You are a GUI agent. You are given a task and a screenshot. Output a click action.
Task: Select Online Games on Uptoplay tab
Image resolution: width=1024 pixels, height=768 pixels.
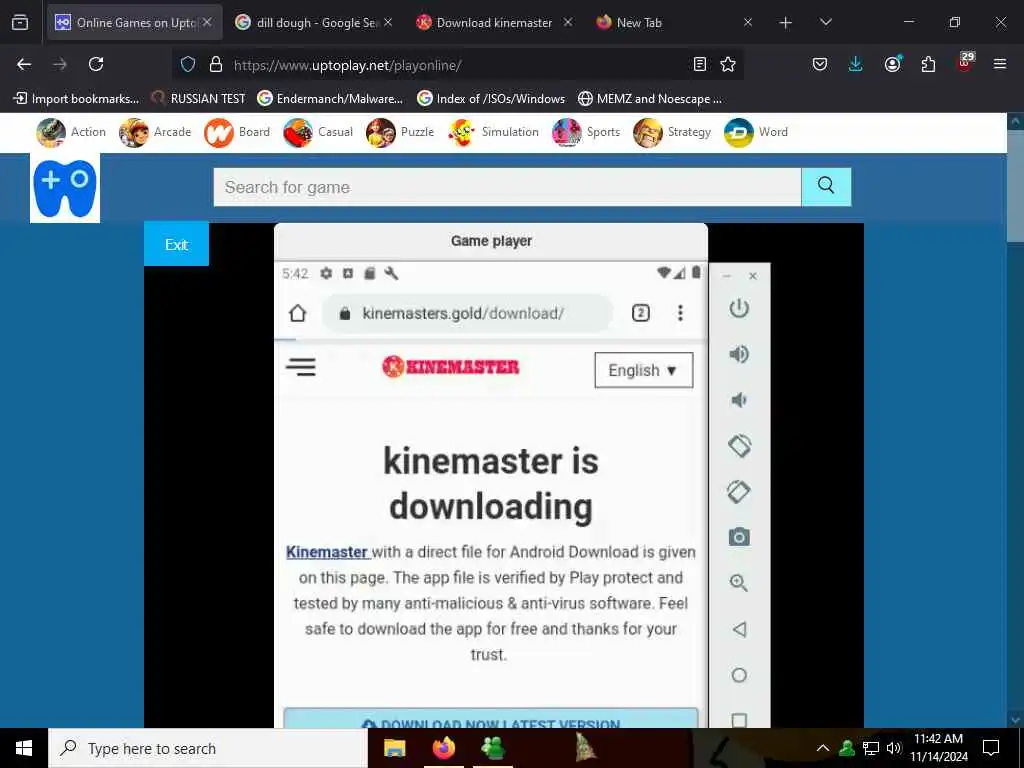click(x=133, y=22)
